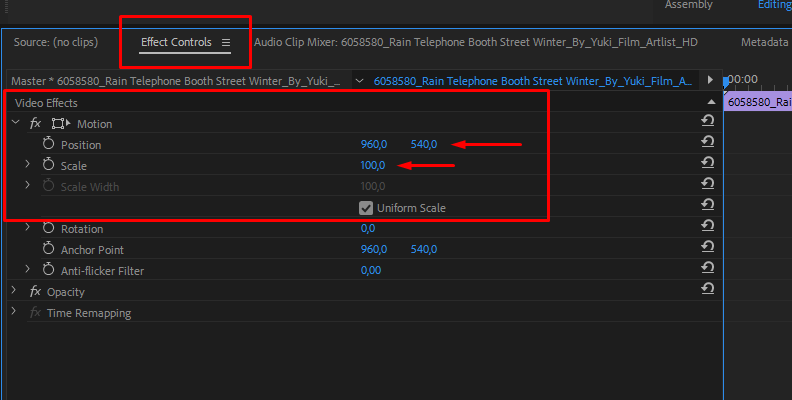This screenshot has width=792, height=400.
Task: Expand the Rotation property
Action: click(x=28, y=227)
